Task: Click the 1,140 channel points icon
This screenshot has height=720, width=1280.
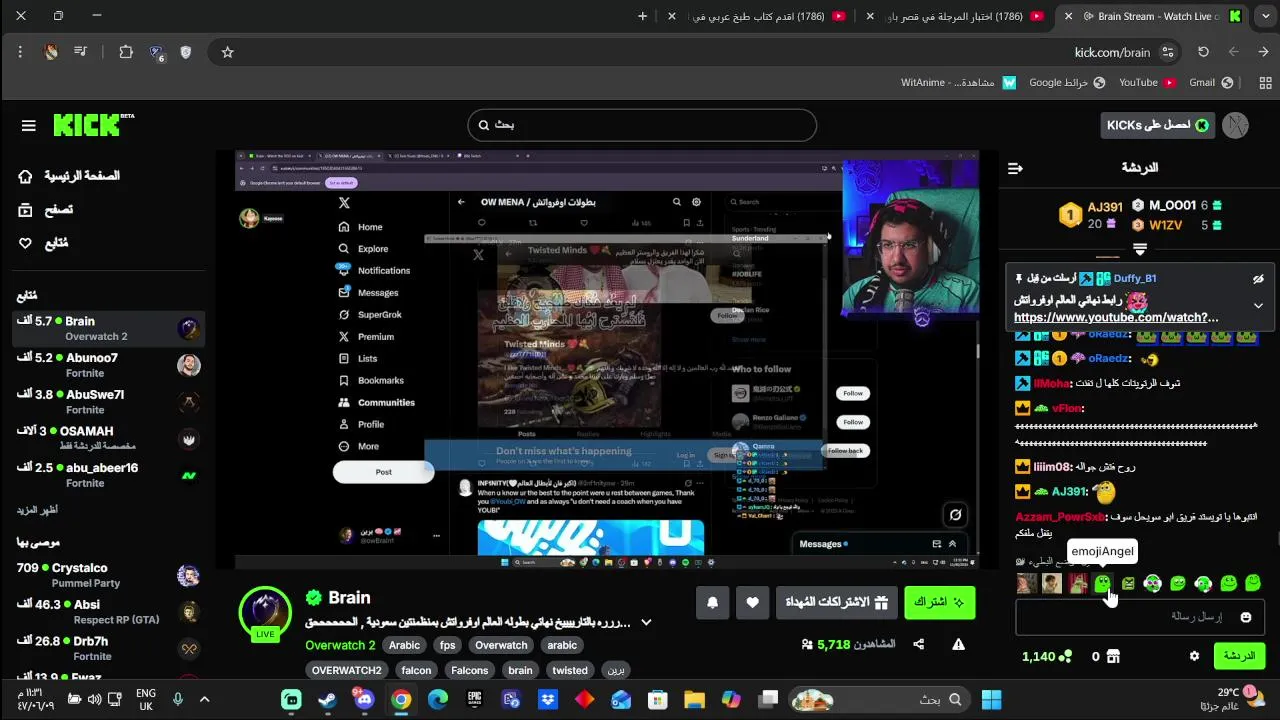Action: 1065,656
